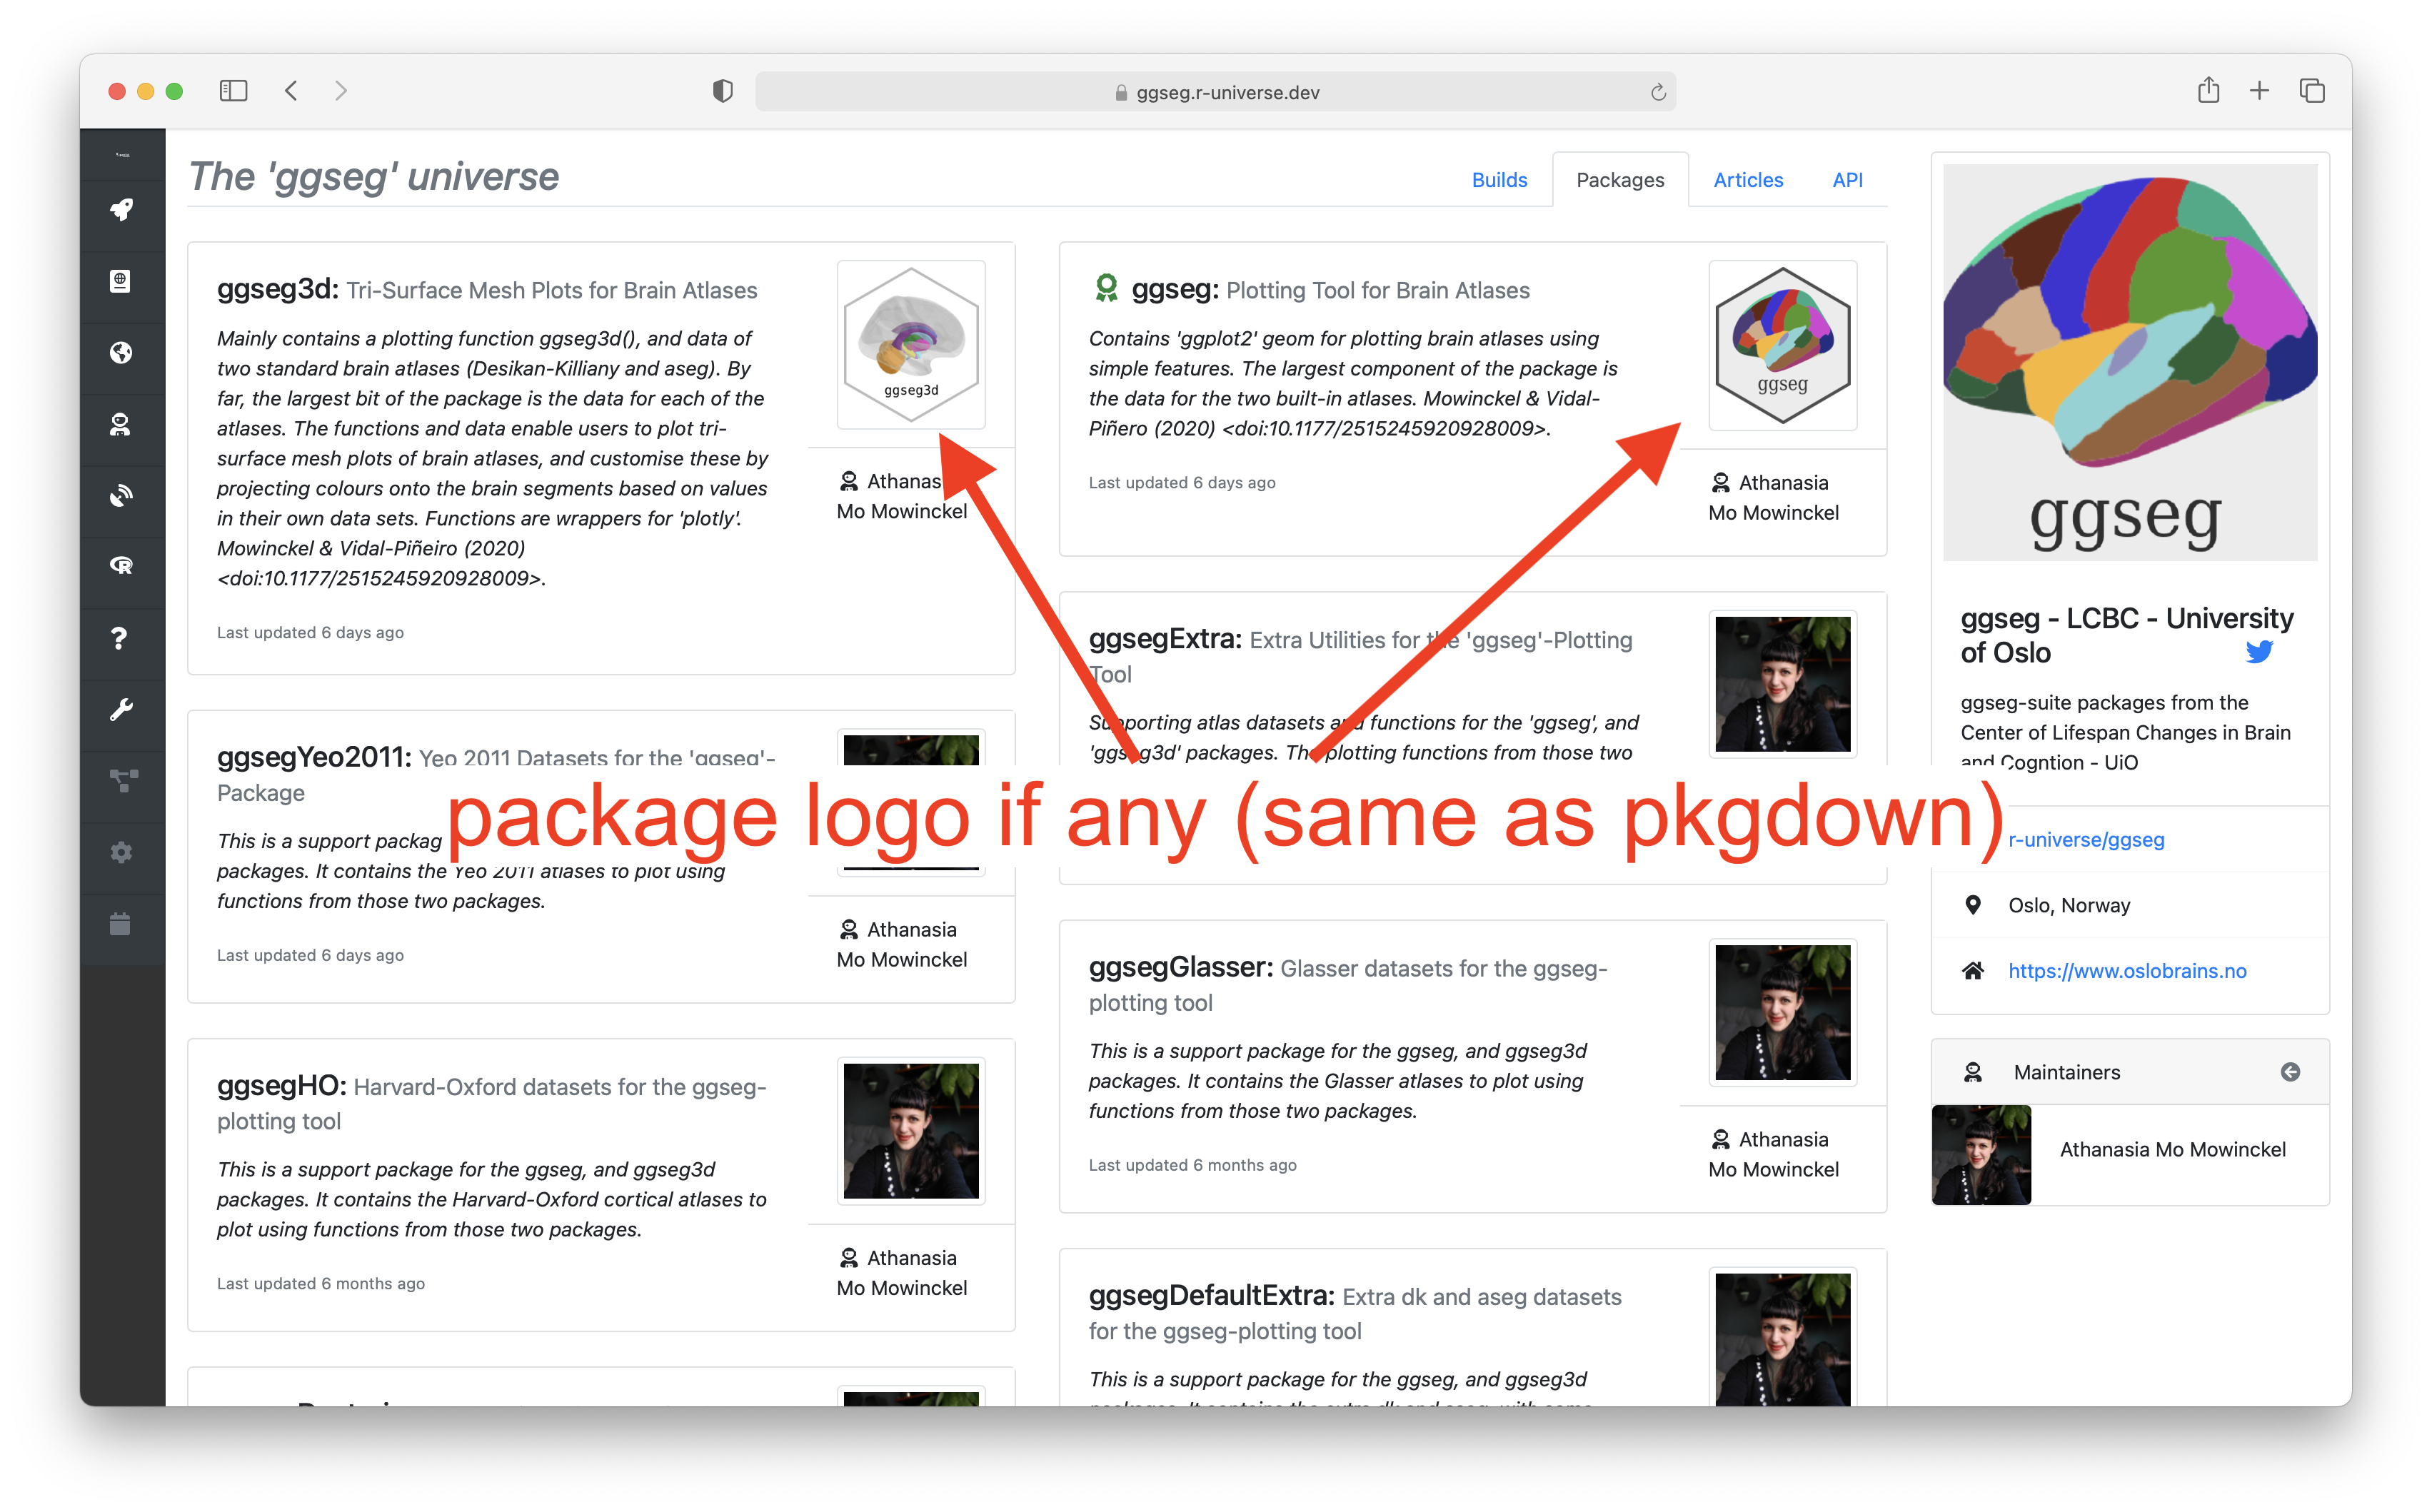Click the large ggseg brain logo
Image resolution: width=2432 pixels, height=1512 pixels.
point(2130,362)
